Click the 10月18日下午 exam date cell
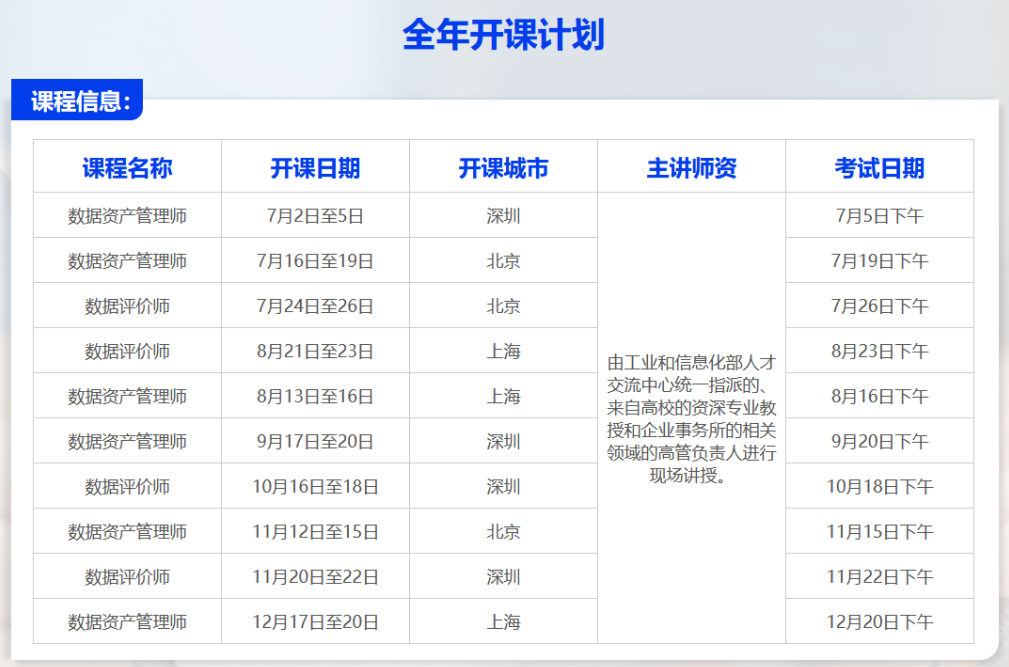This screenshot has width=1009, height=667. 879,487
